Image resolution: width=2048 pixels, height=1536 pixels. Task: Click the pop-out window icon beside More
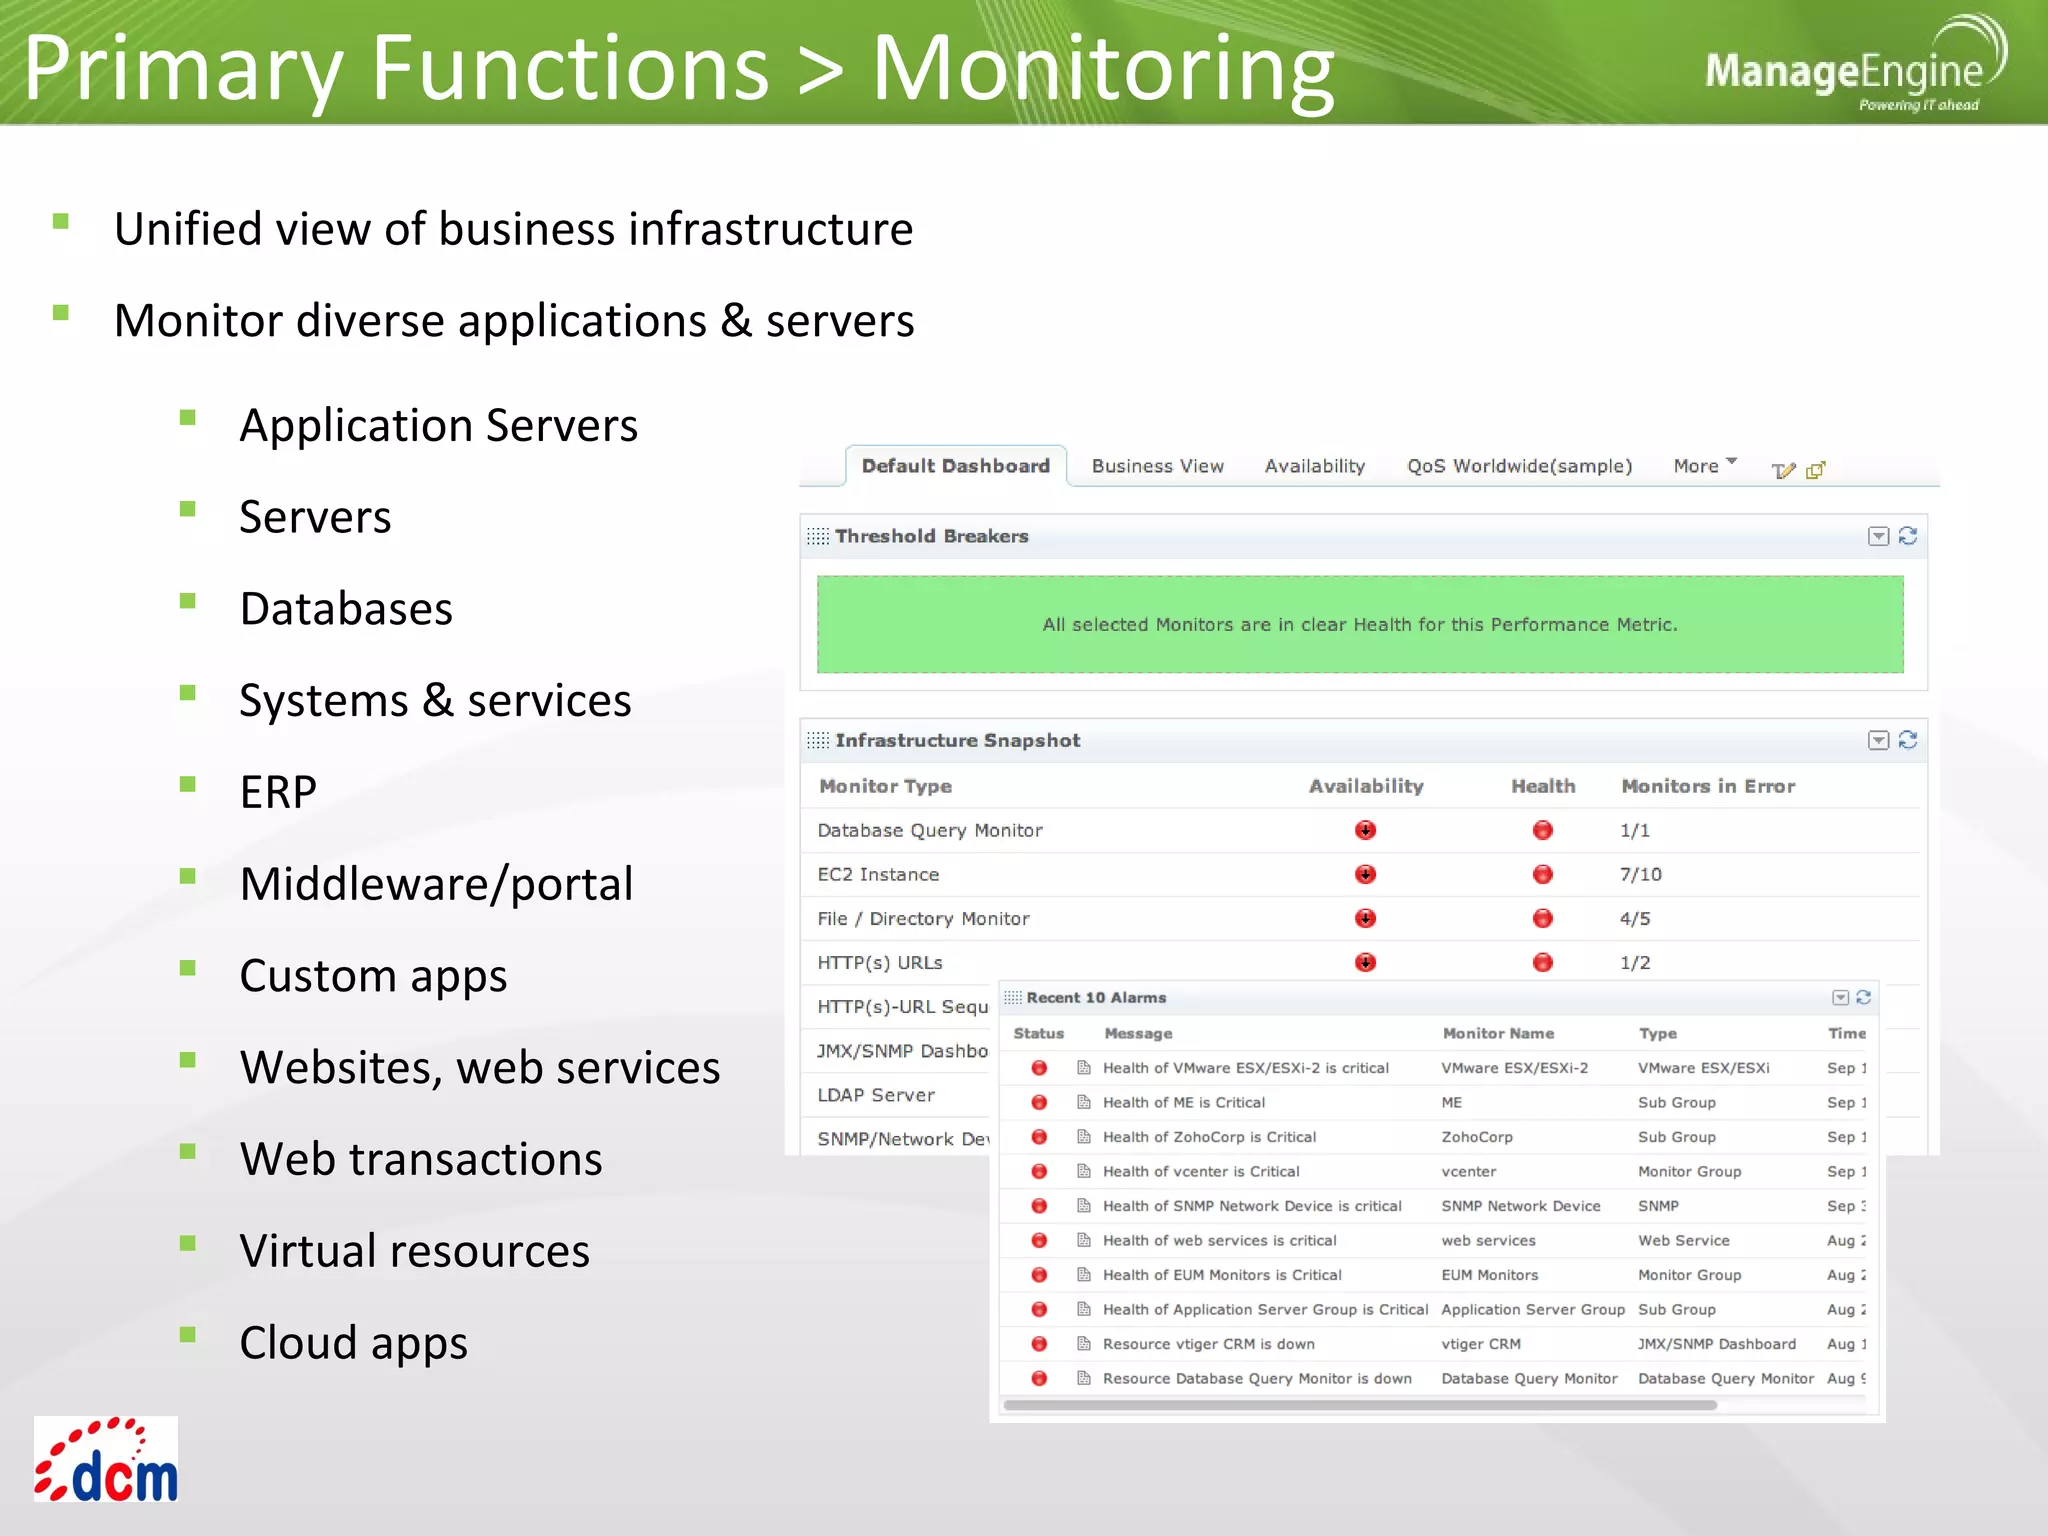tap(1816, 469)
